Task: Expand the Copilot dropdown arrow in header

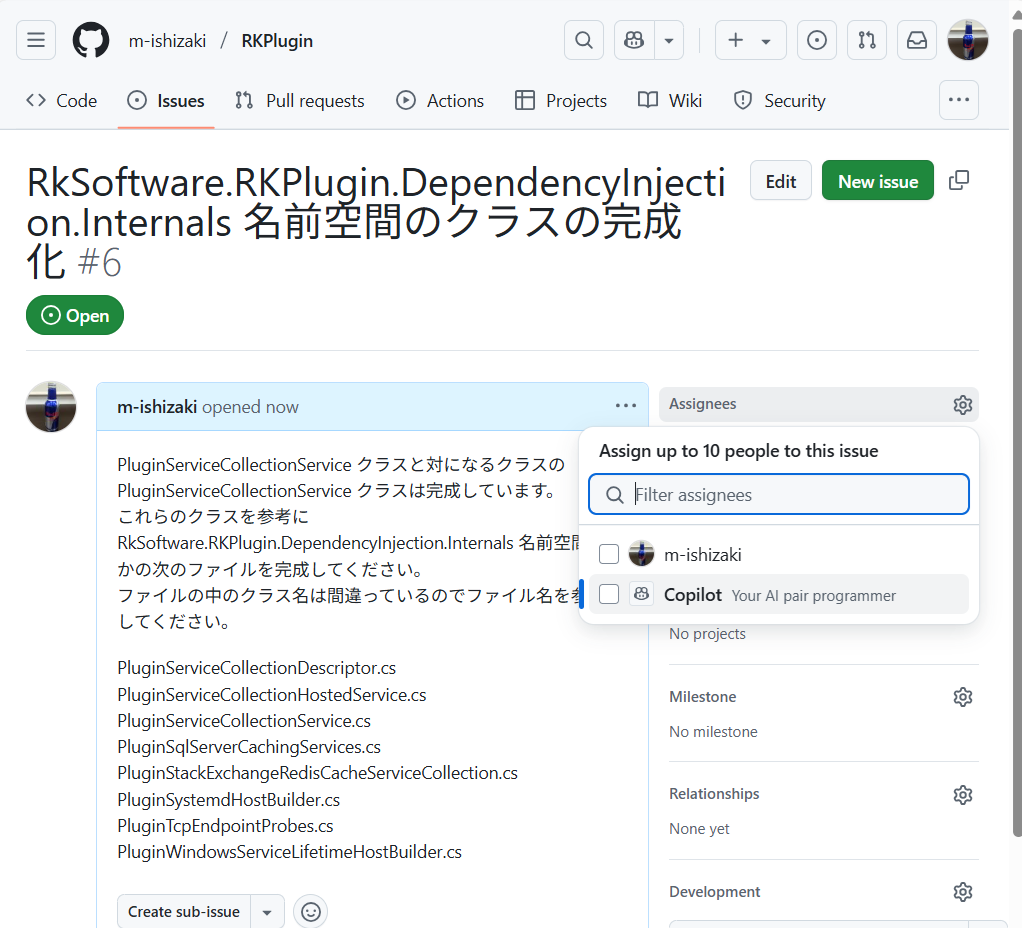Action: [669, 40]
